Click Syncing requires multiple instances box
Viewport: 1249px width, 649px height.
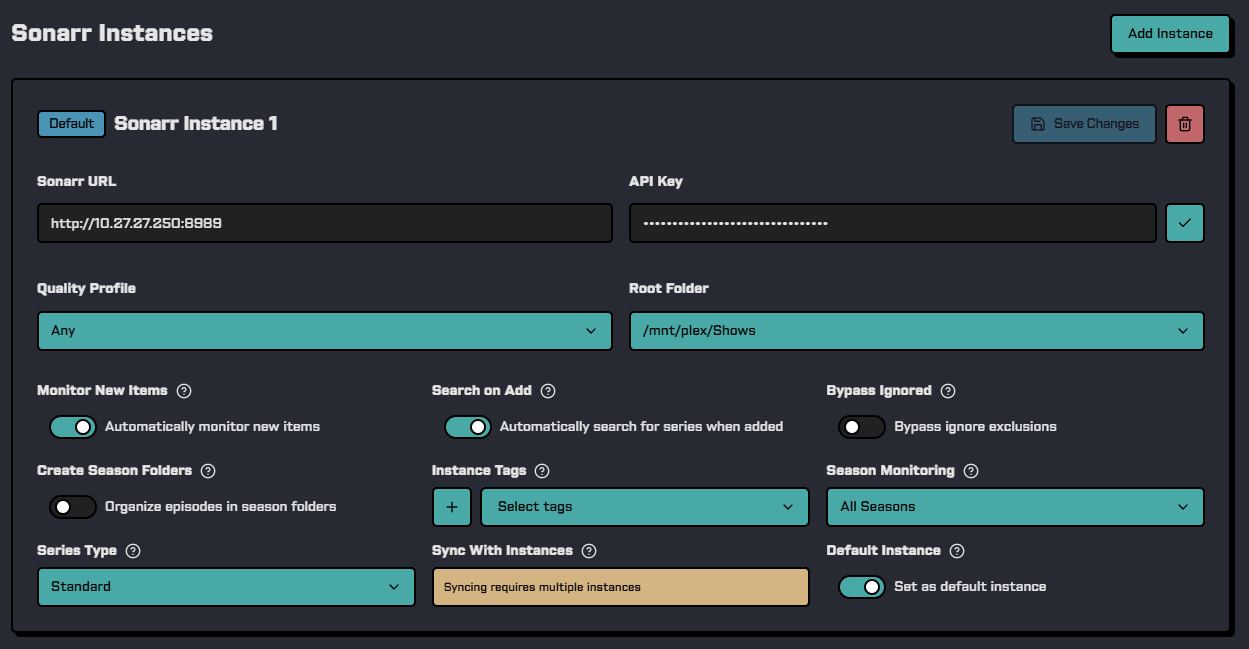(620, 587)
